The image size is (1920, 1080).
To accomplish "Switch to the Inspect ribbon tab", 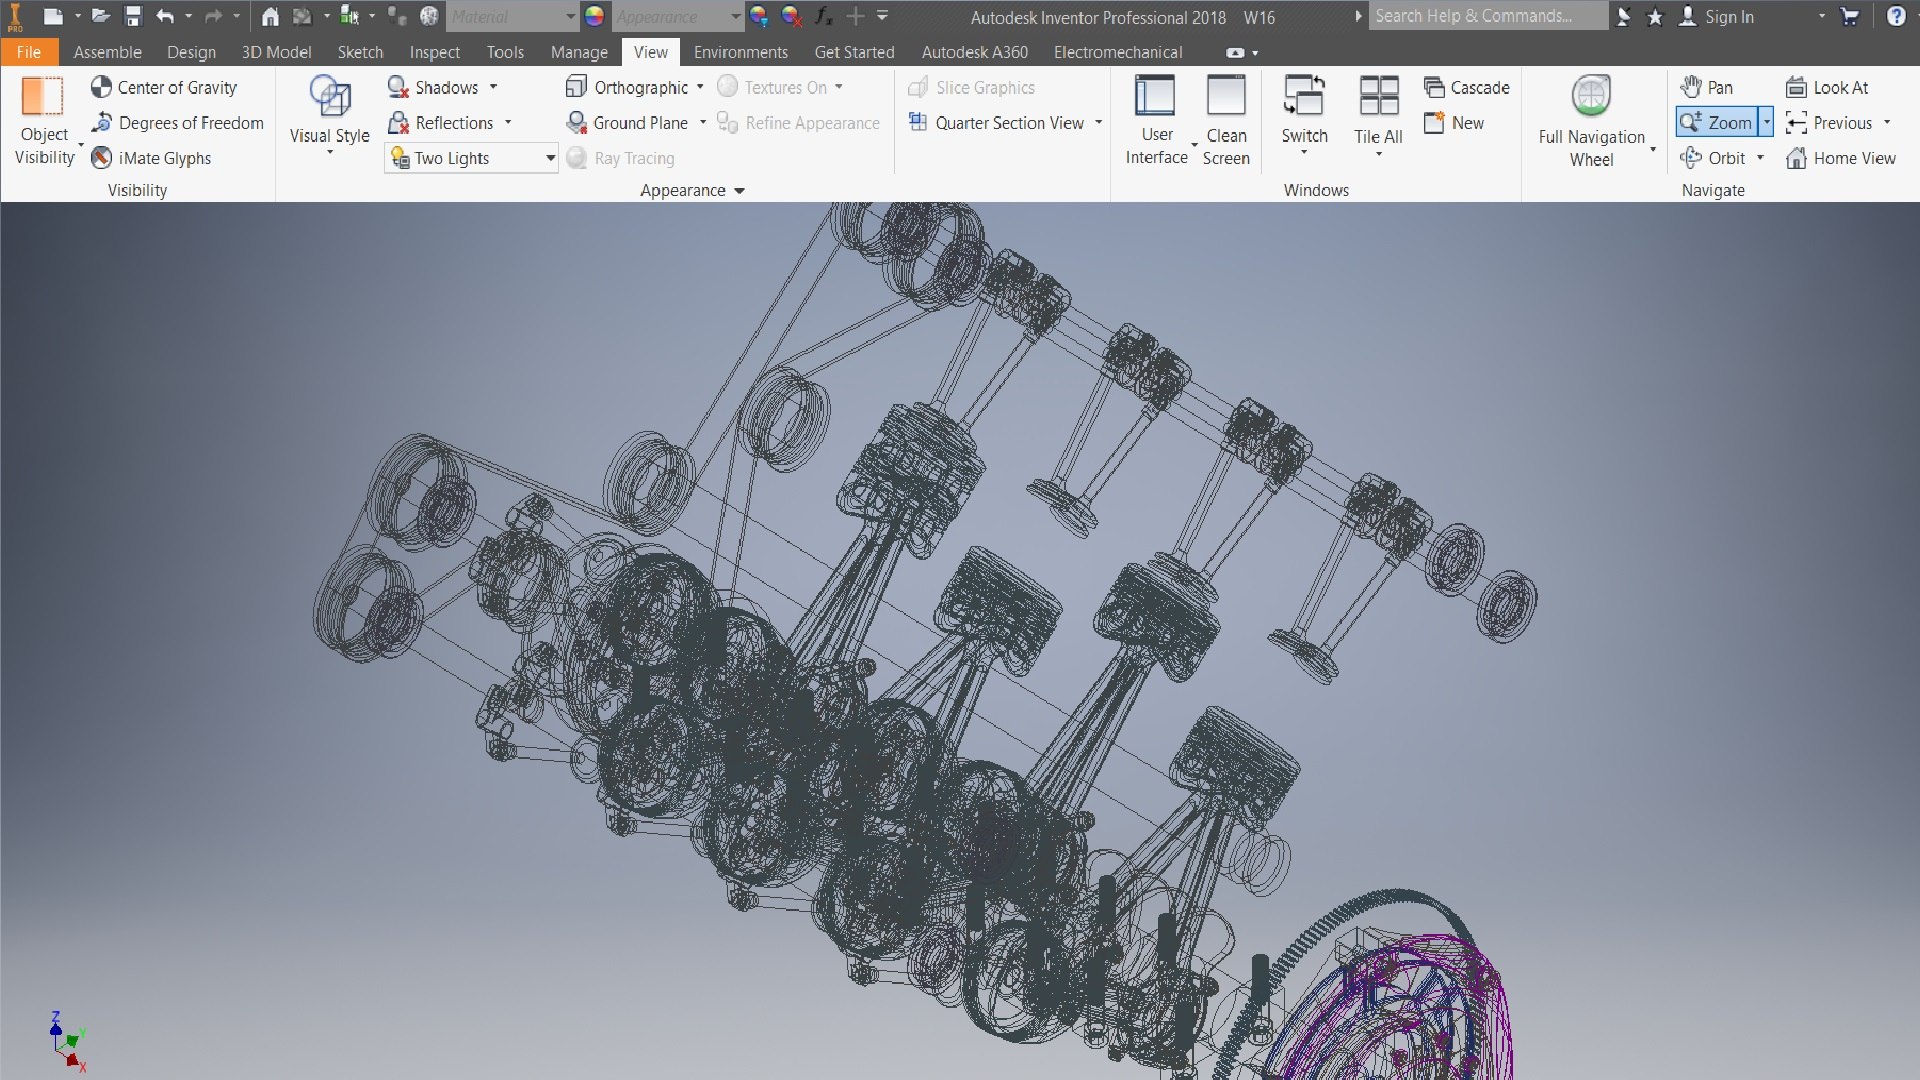I will pos(434,52).
